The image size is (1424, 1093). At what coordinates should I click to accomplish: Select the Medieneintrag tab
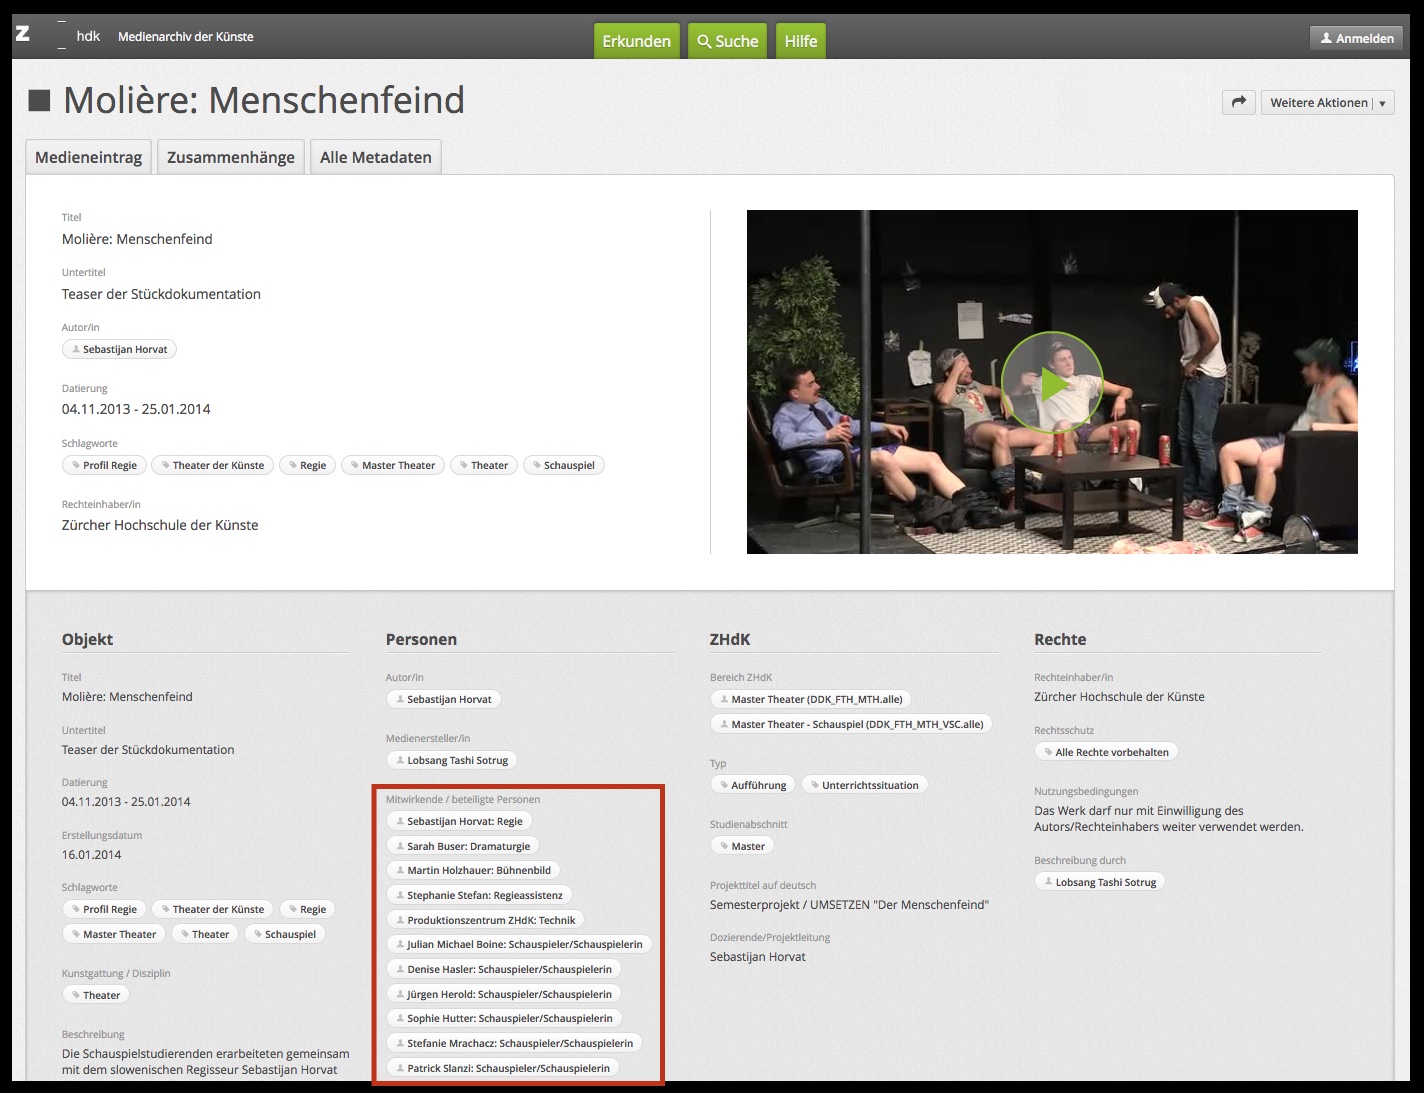88,157
